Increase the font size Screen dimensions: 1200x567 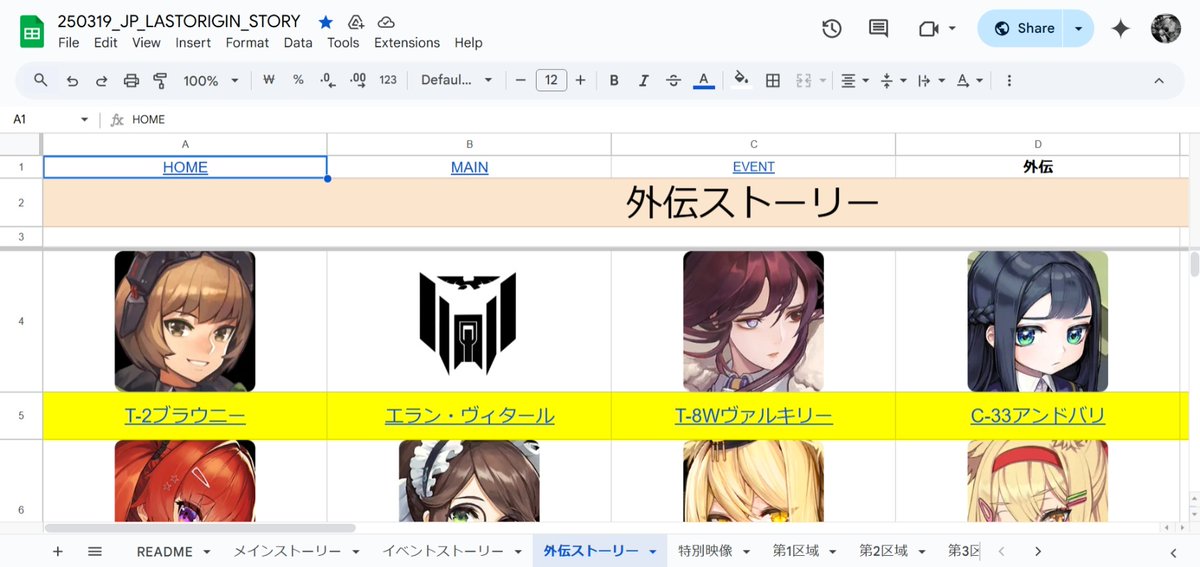pyautogui.click(x=580, y=80)
